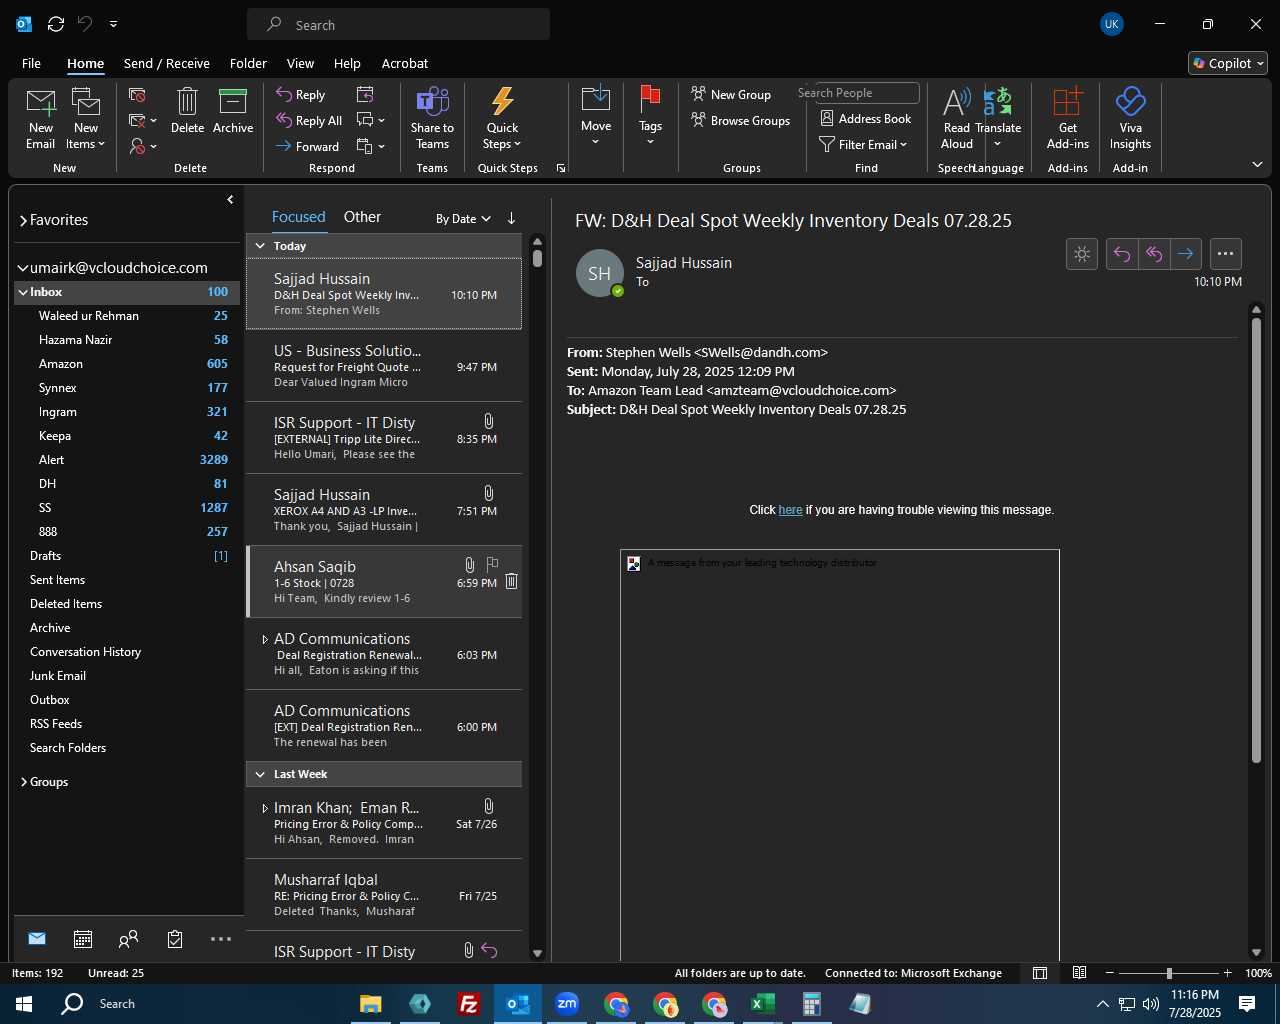Minimize the folder pane with the arrow
The width and height of the screenshot is (1280, 1024).
pos(230,200)
